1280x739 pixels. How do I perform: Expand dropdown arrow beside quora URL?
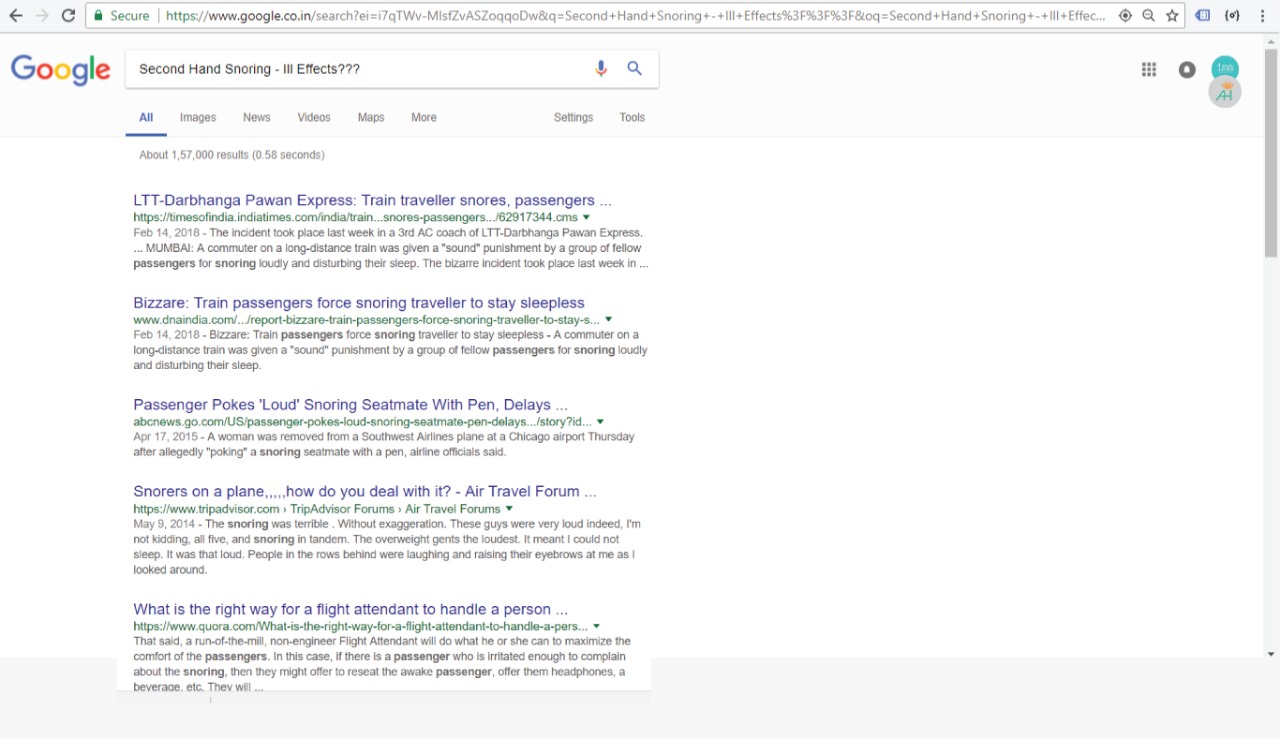point(597,626)
